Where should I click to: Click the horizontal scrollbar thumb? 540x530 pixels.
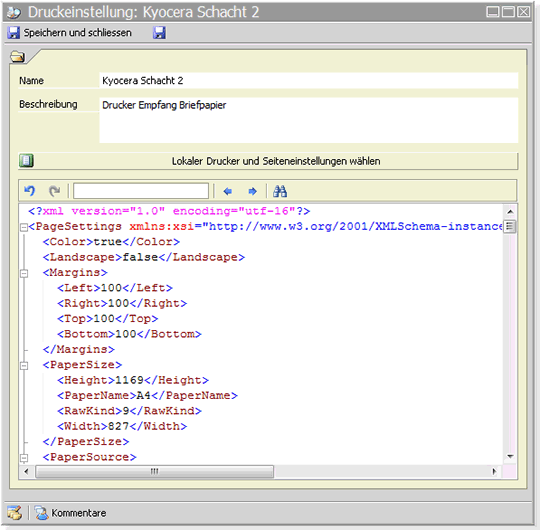pyautogui.click(x=155, y=471)
